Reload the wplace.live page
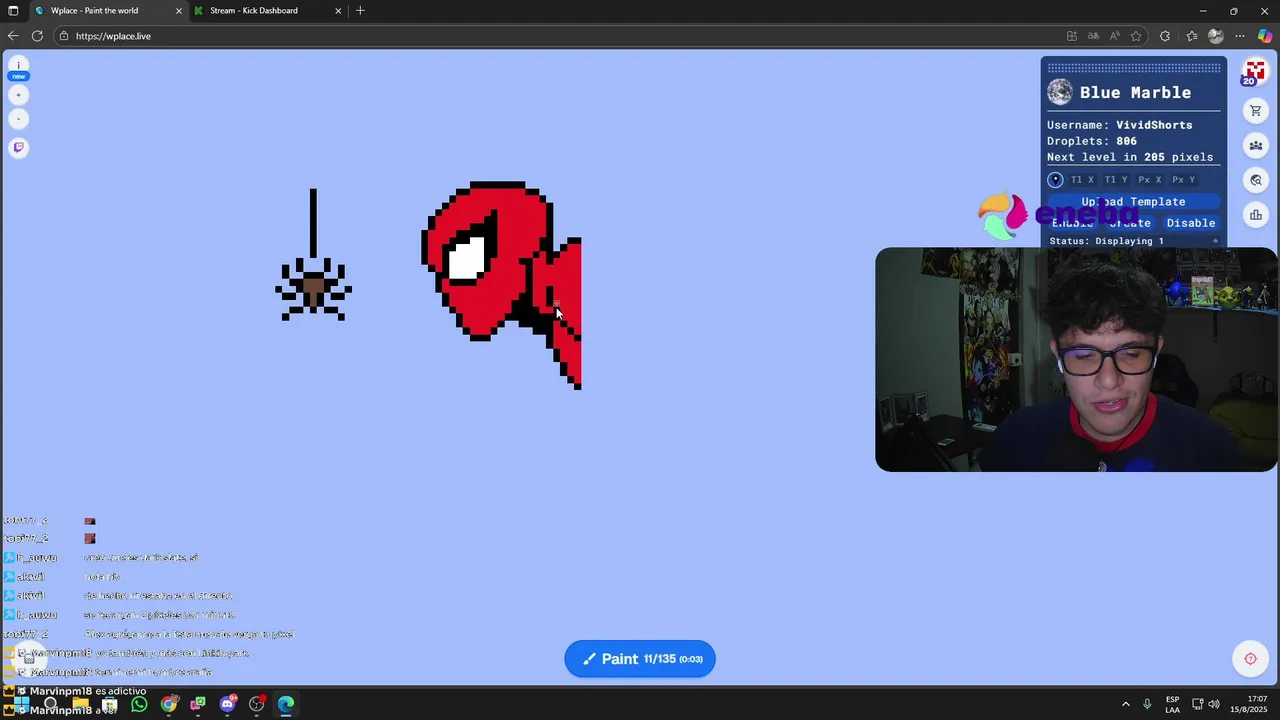The height and width of the screenshot is (720, 1280). pyautogui.click(x=37, y=36)
